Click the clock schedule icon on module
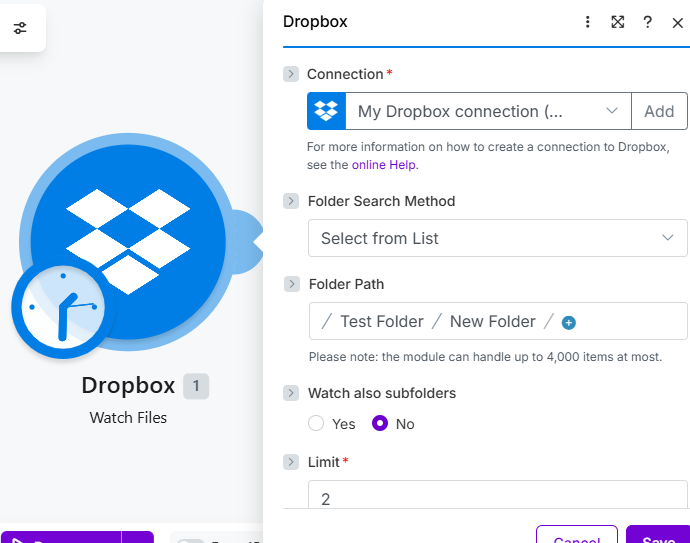Image resolution: width=690 pixels, height=543 pixels. 63,307
